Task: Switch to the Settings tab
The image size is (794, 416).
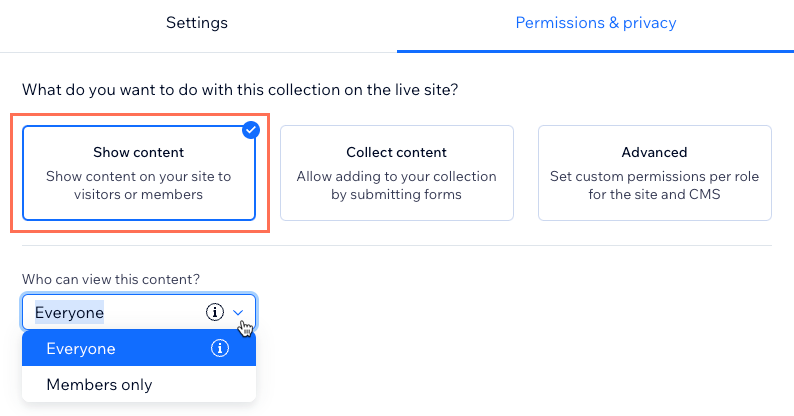Action: tap(197, 23)
